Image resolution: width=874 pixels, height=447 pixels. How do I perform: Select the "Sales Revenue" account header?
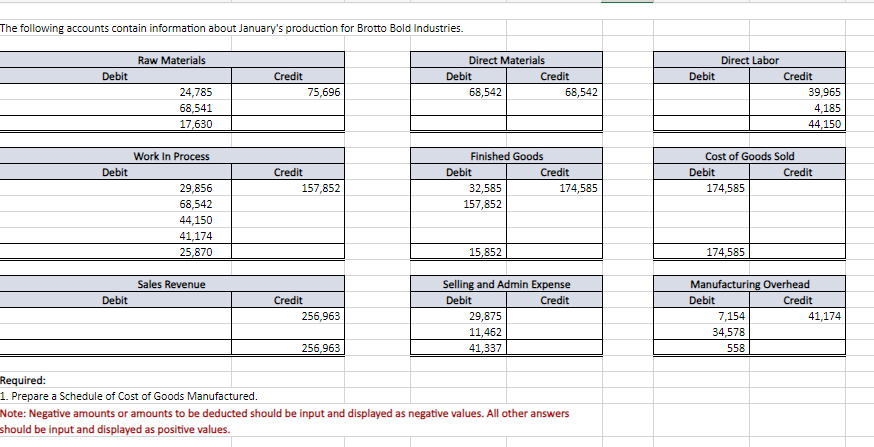(172, 284)
